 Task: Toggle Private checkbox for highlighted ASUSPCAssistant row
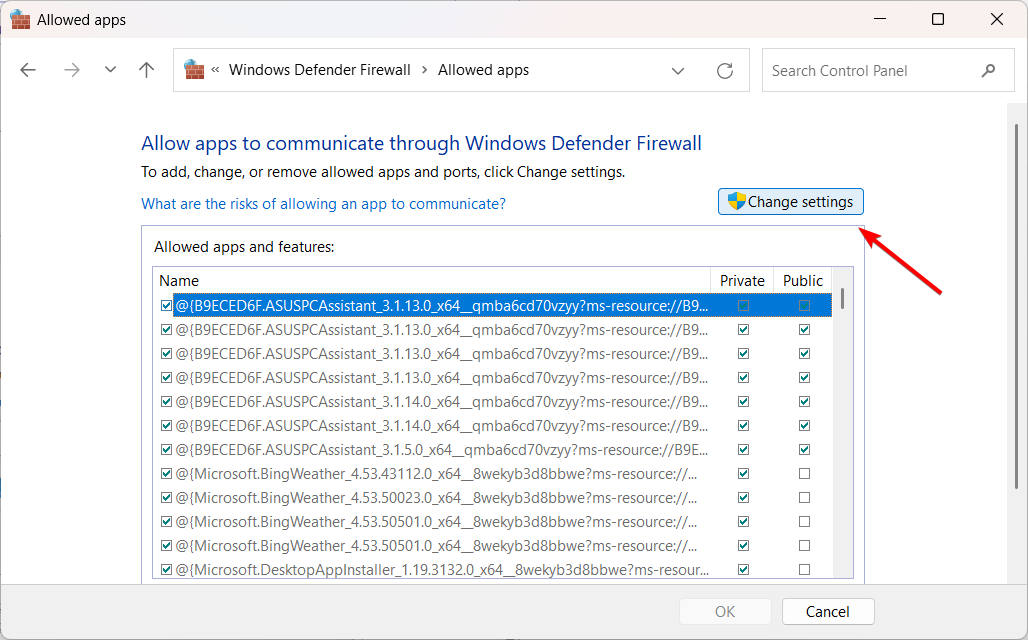743,306
